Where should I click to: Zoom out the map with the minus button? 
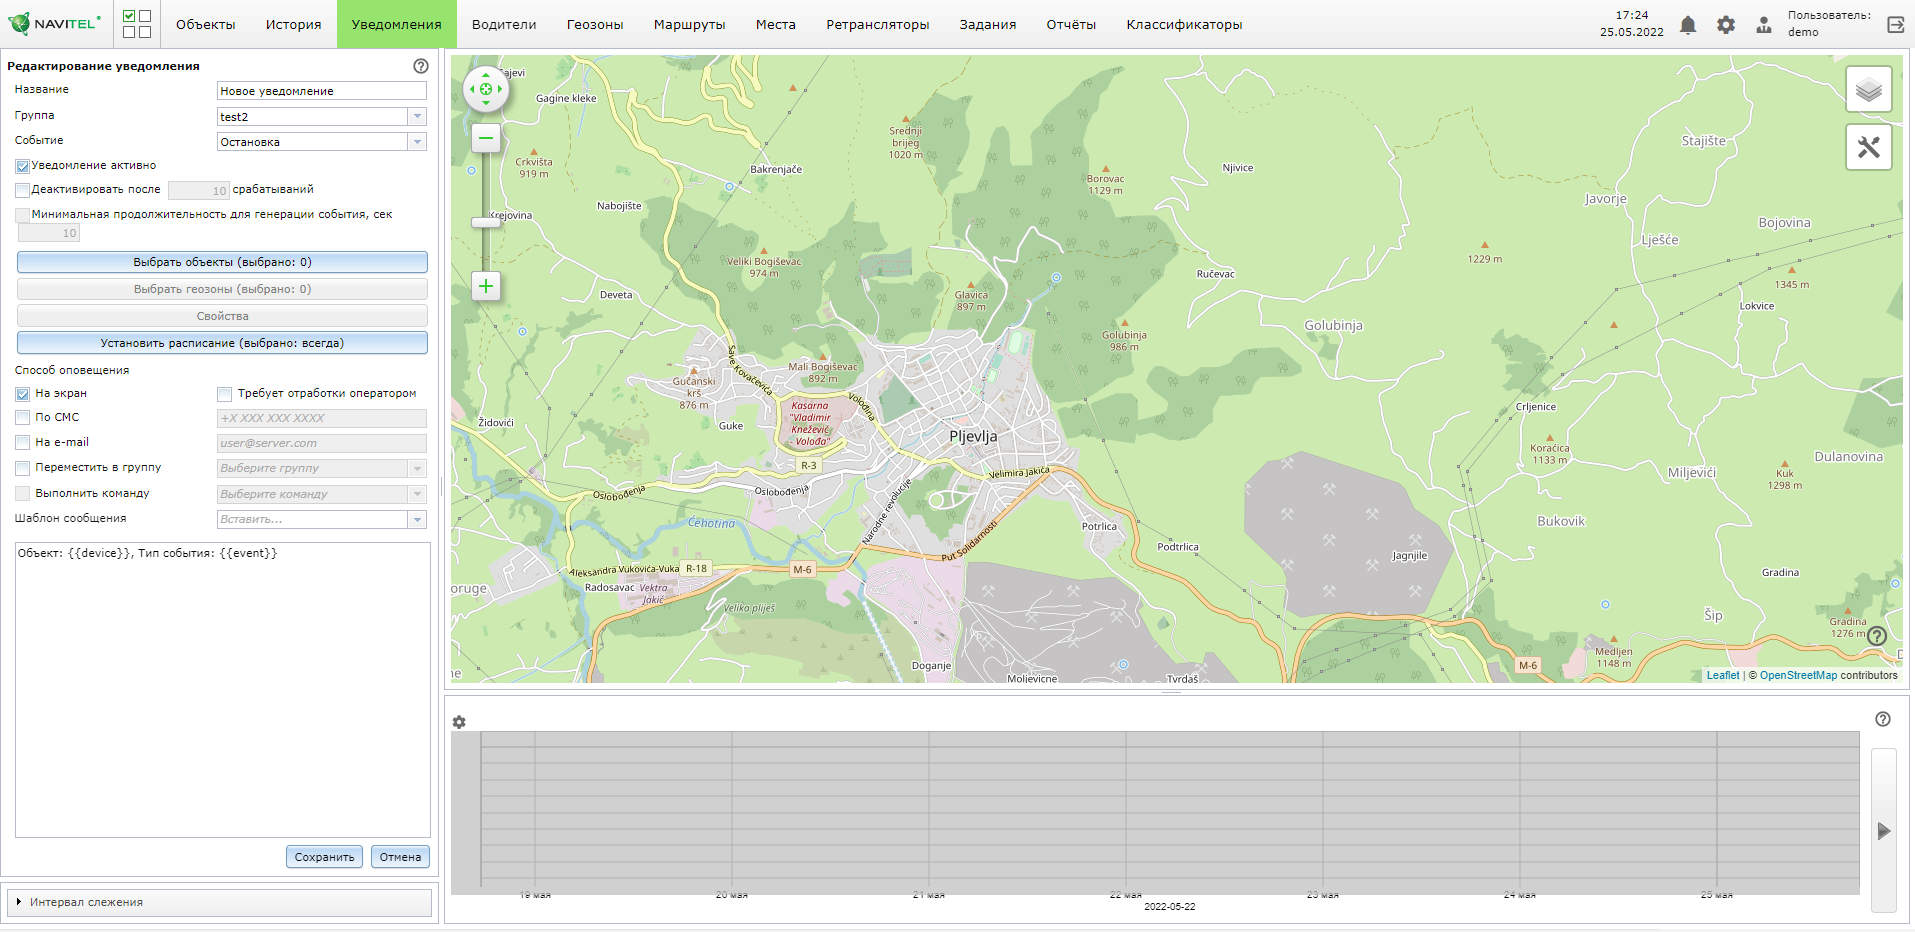(x=486, y=138)
